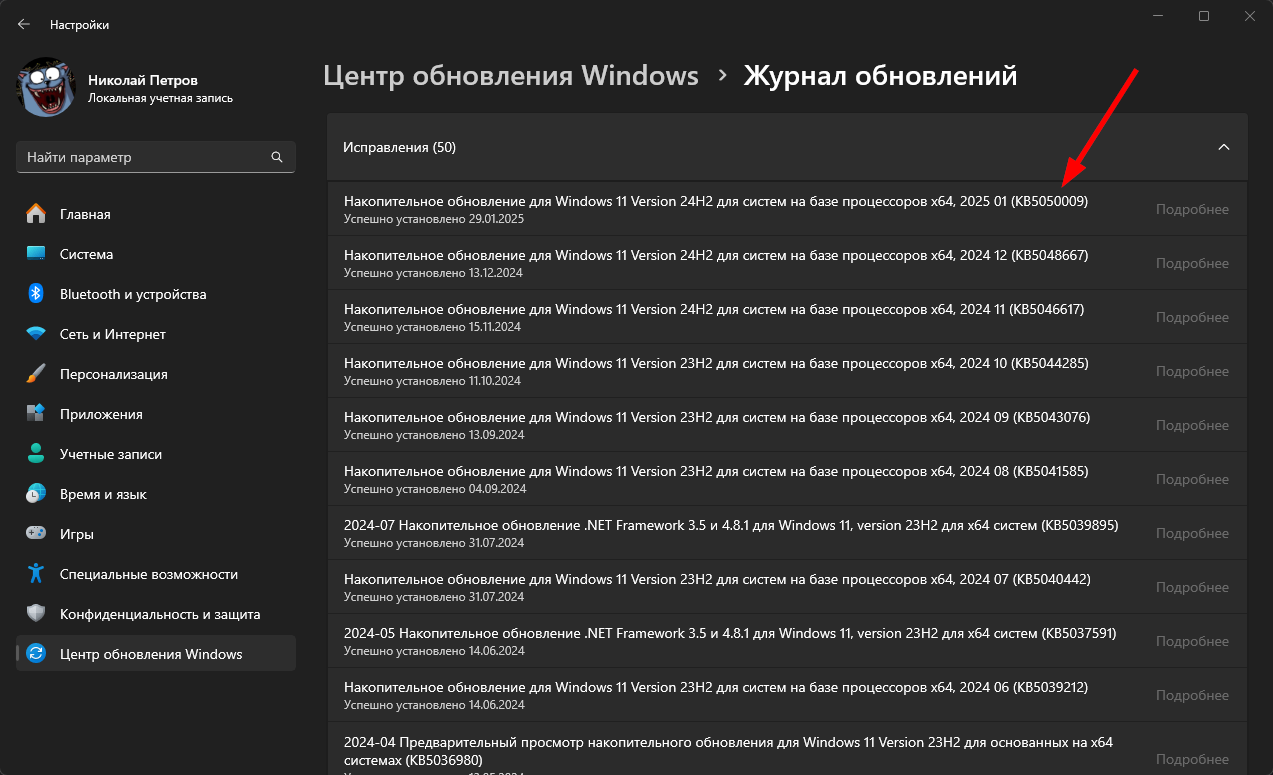
Task: Click Подробнее for update KB5037591
Action: tap(1192, 641)
